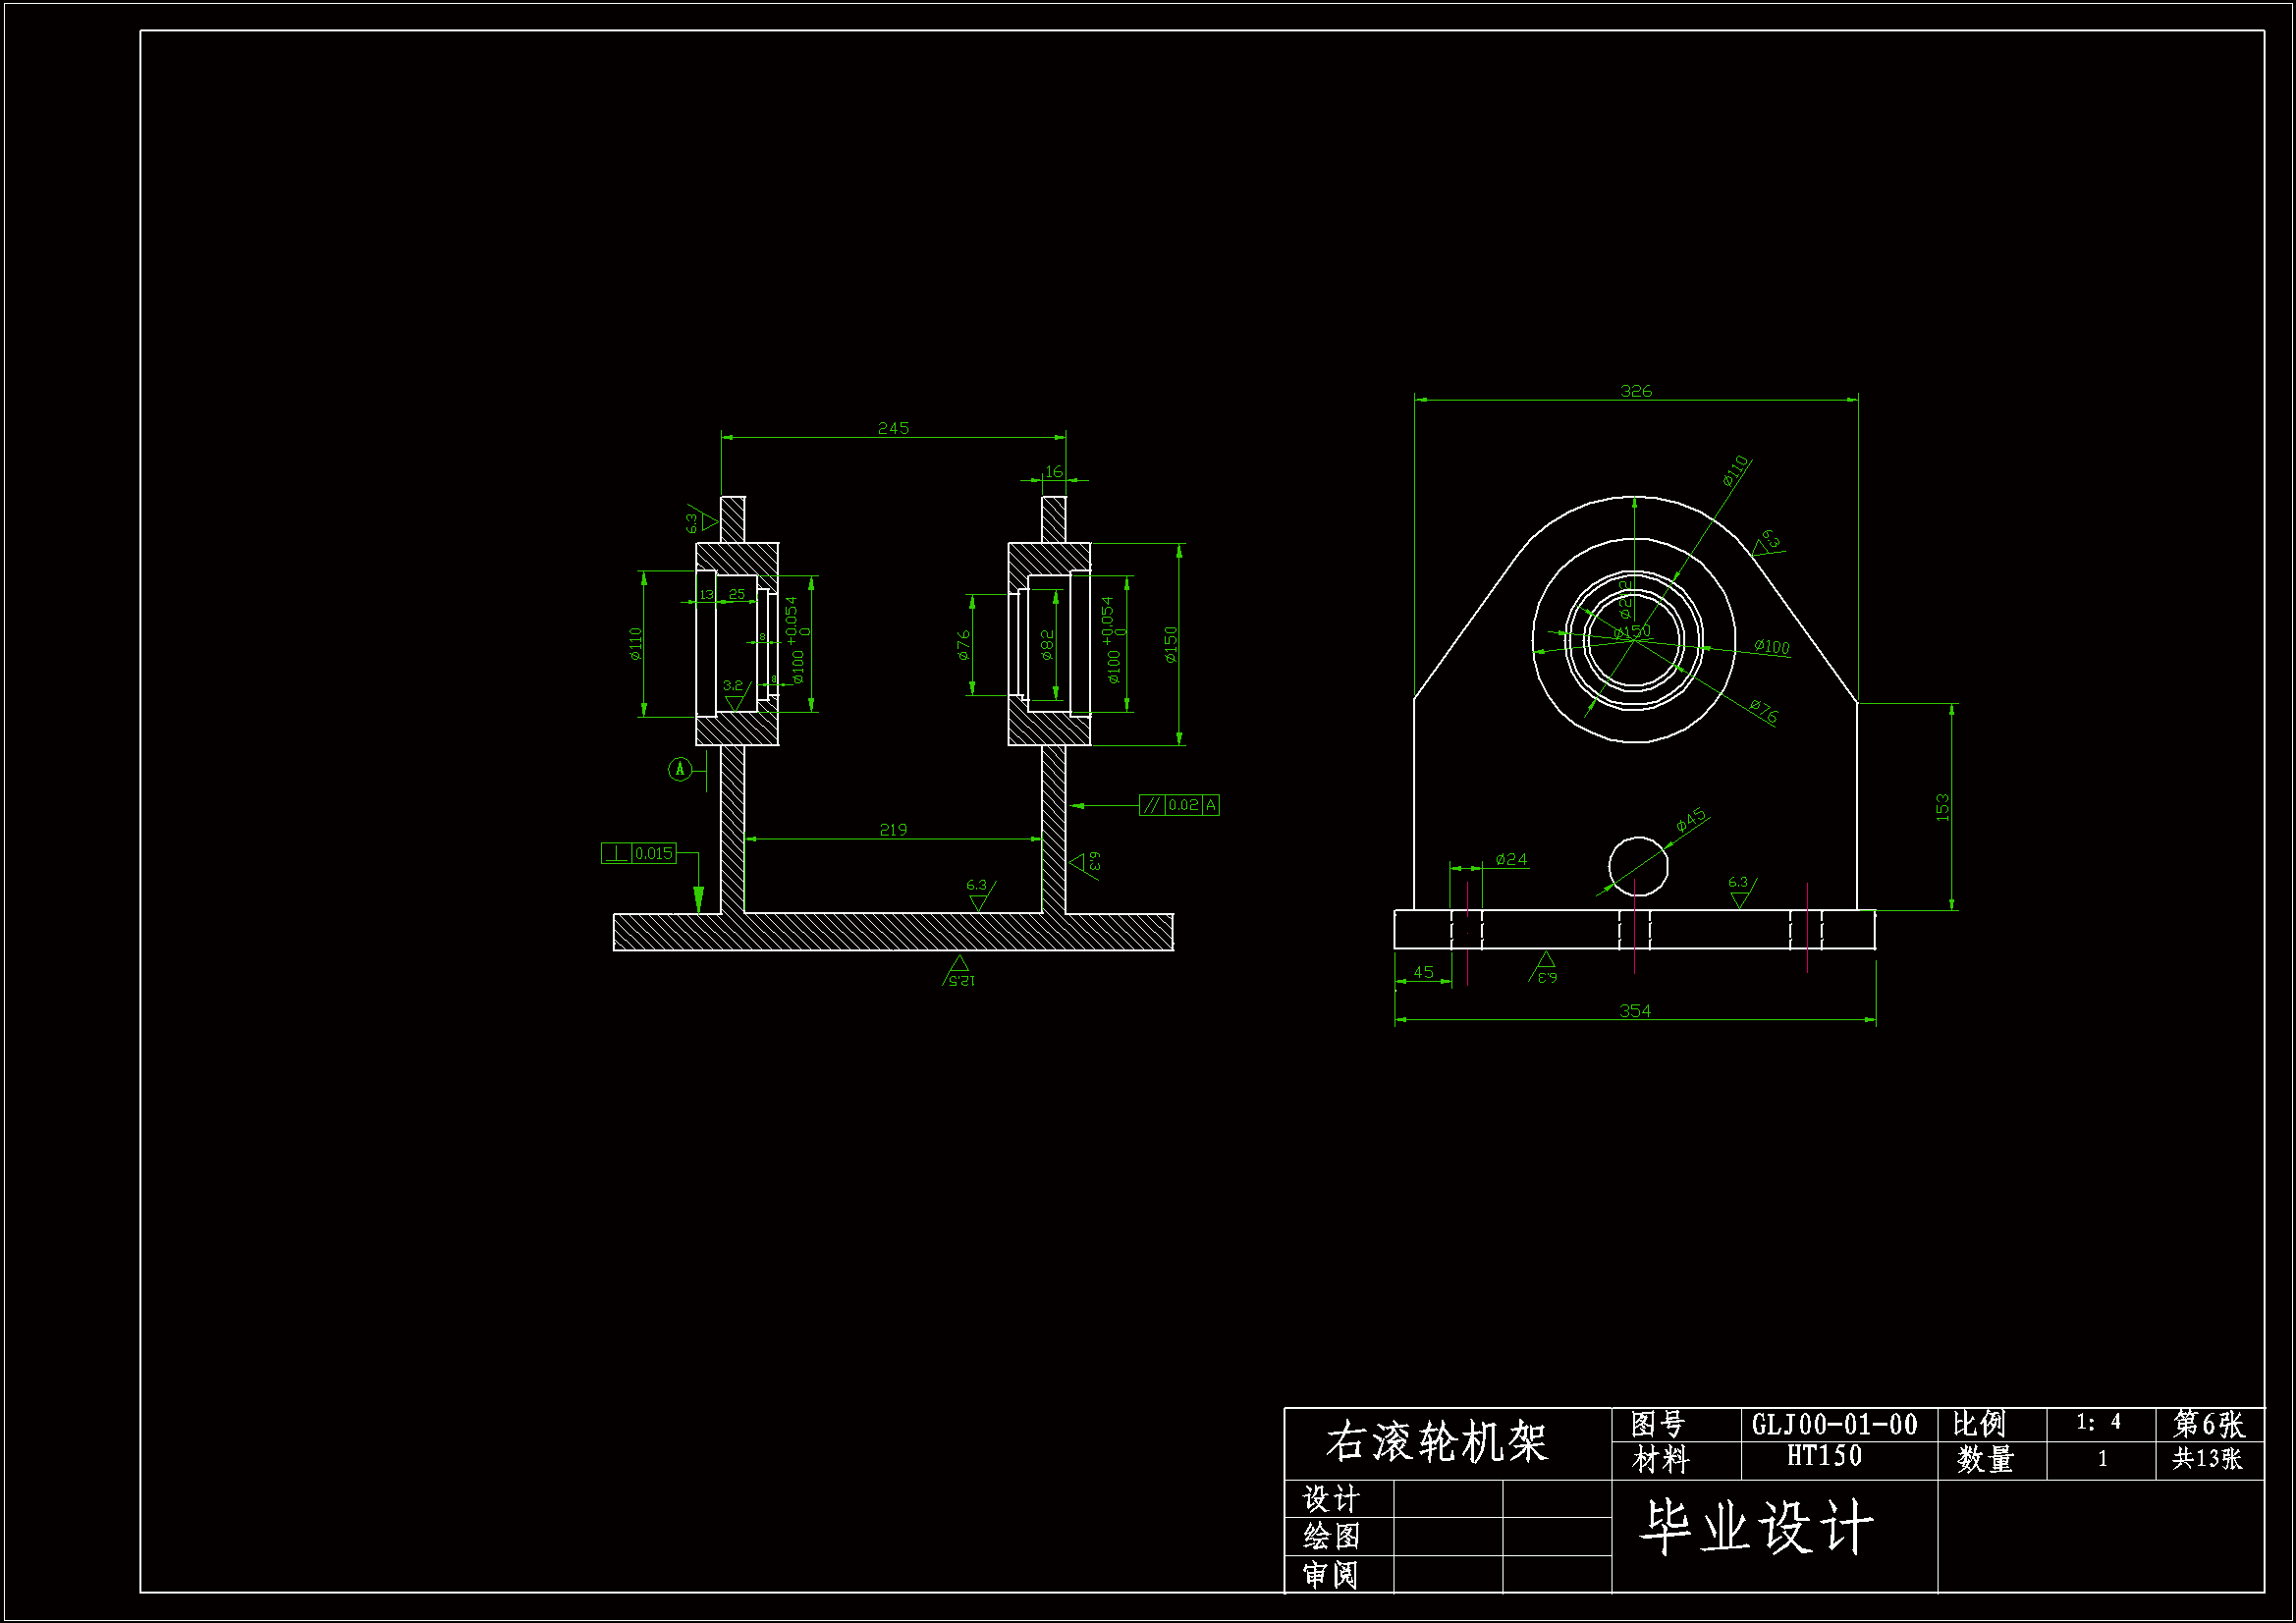Click the ø110 leader label on front view
2296x1623 pixels.
point(1736,470)
